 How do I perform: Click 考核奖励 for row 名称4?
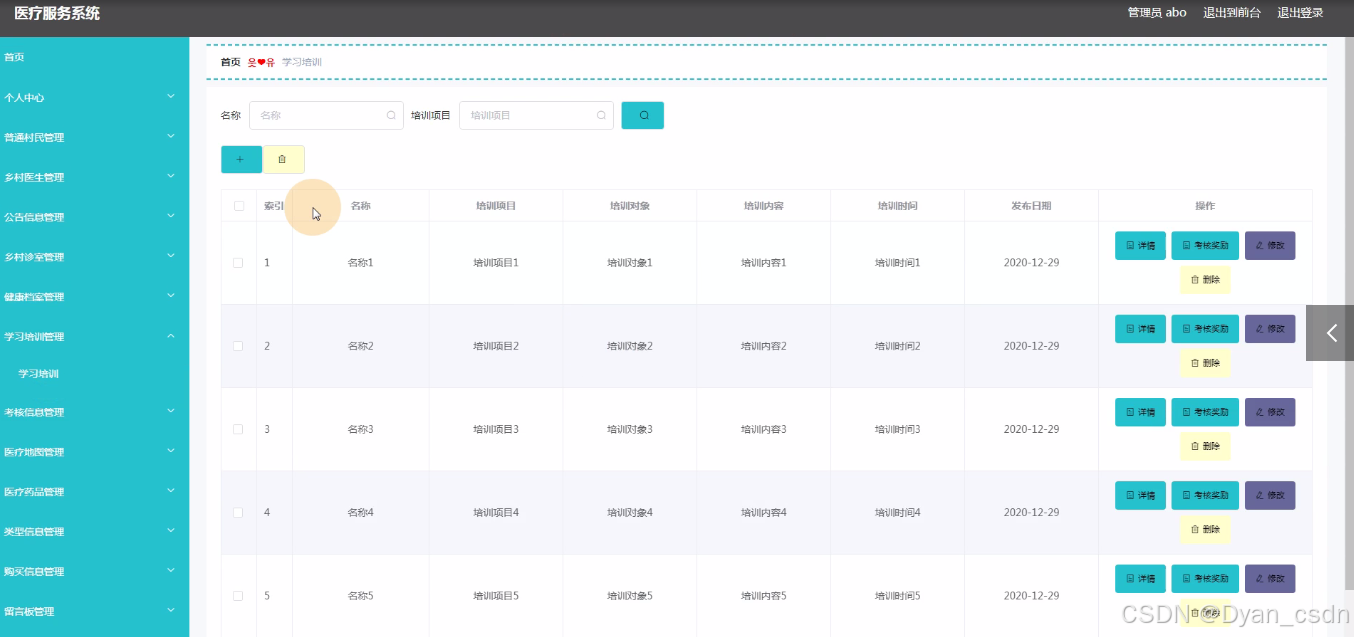coord(1205,494)
